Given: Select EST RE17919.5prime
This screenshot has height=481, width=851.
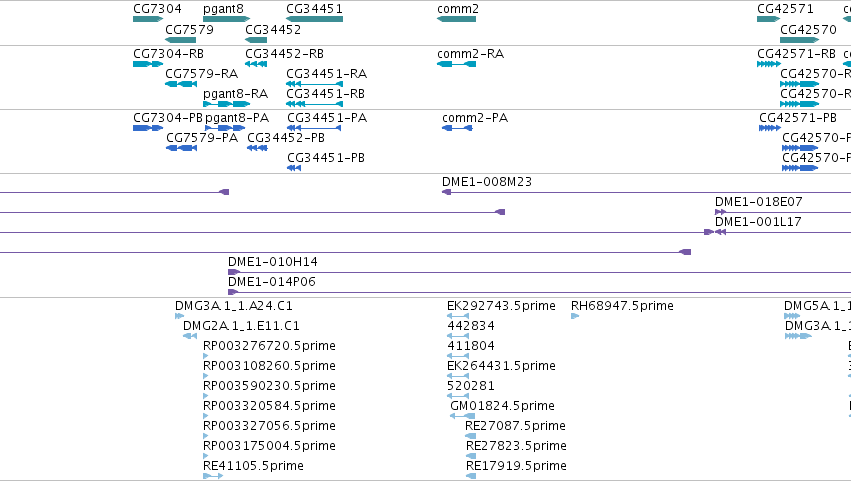Looking at the screenshot, I should point(516,466).
